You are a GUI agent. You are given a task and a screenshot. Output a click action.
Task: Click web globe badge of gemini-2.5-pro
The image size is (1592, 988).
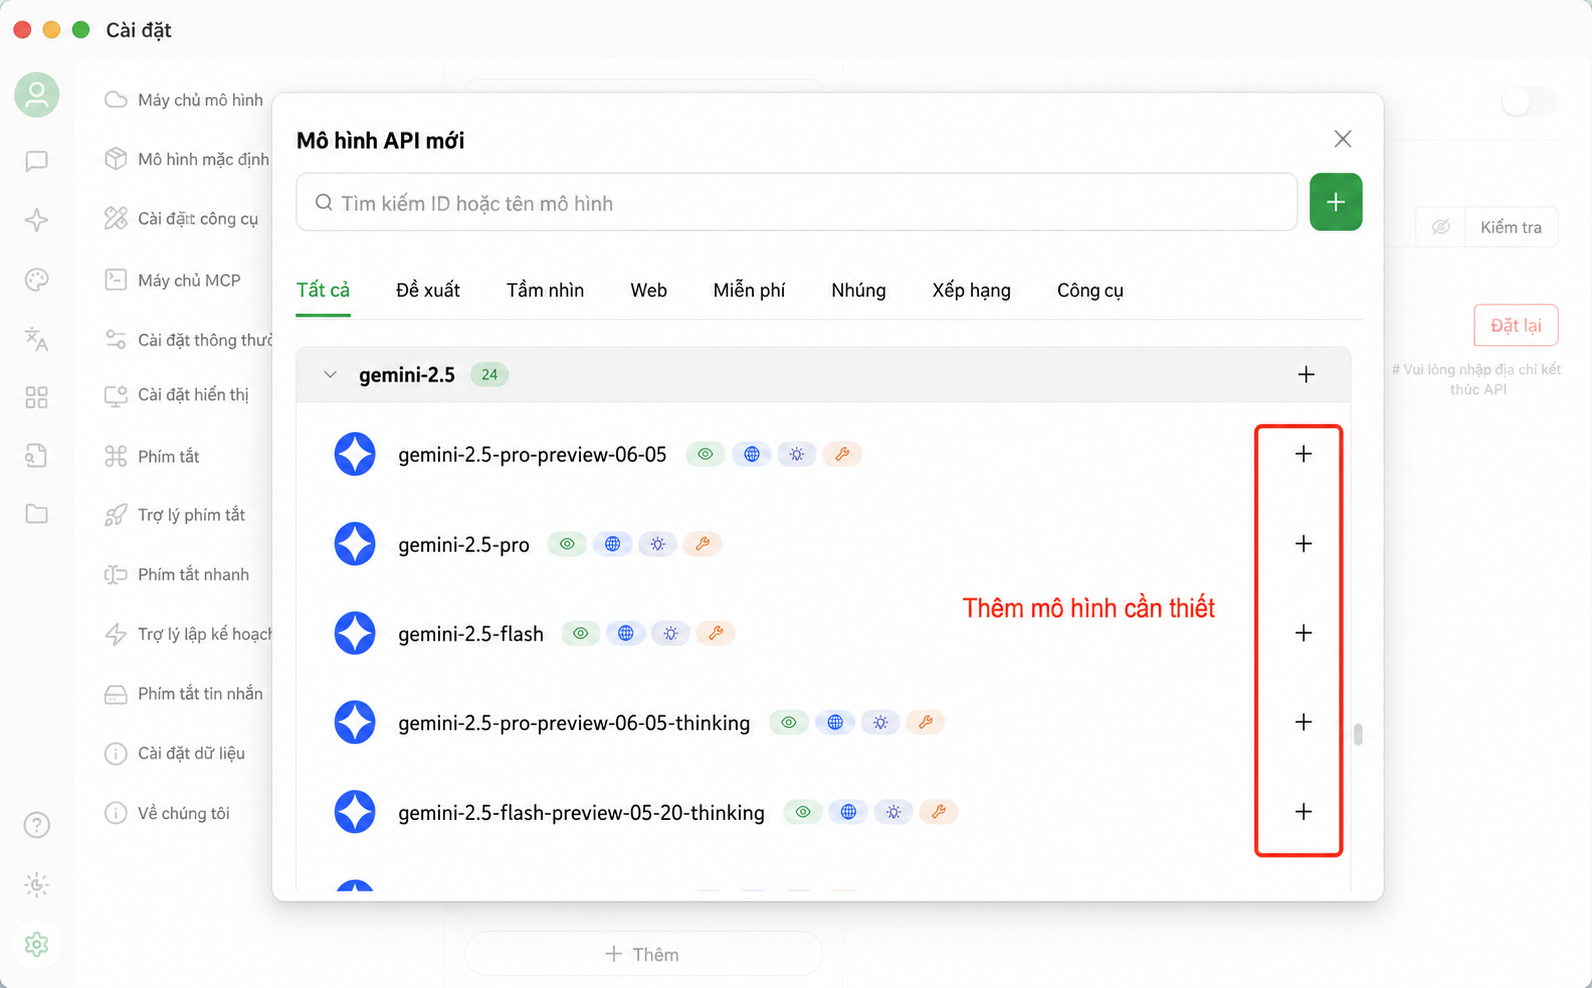[613, 544]
